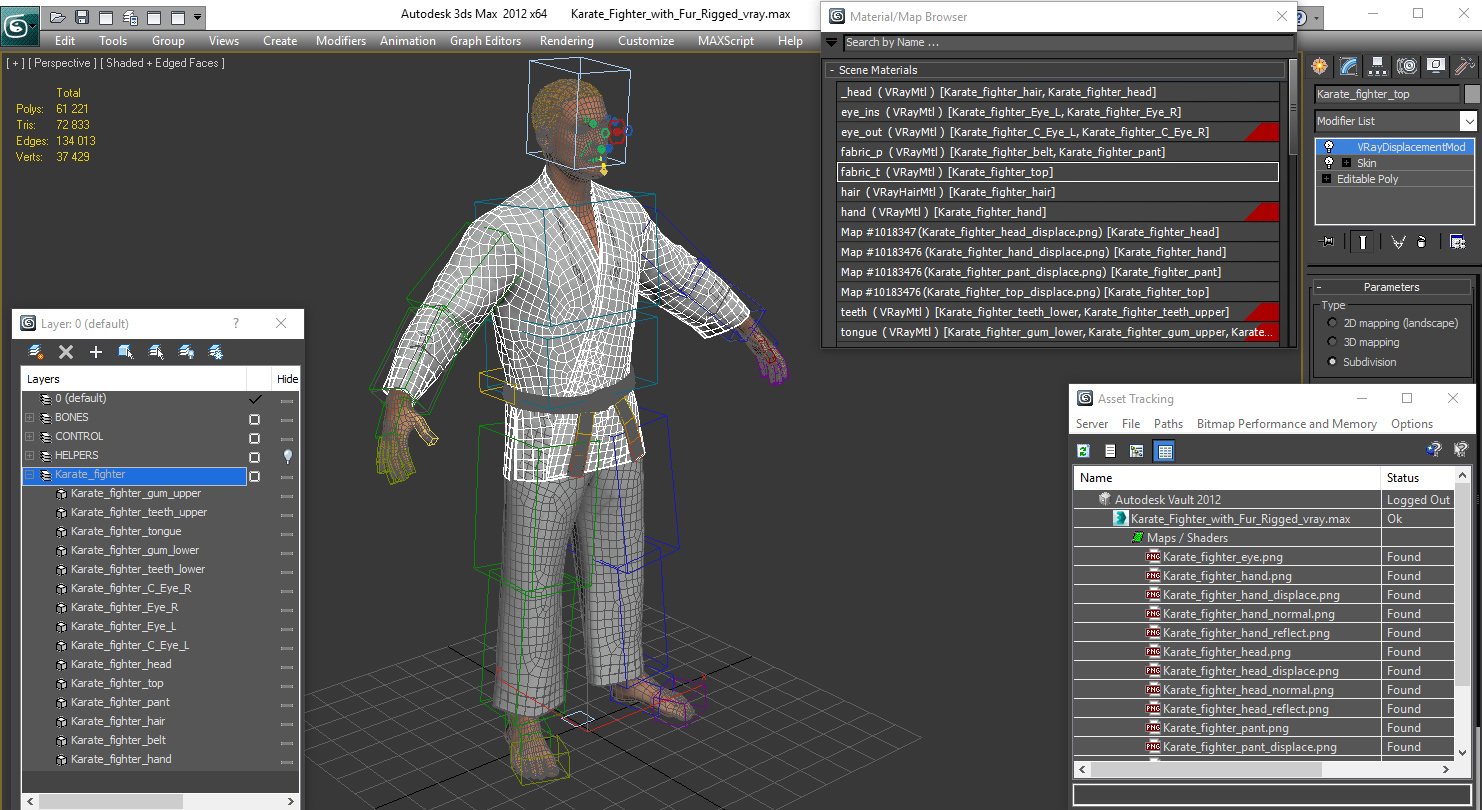Switch Asset Tracking to table view
Image resolution: width=1482 pixels, height=810 pixels.
tap(1164, 451)
